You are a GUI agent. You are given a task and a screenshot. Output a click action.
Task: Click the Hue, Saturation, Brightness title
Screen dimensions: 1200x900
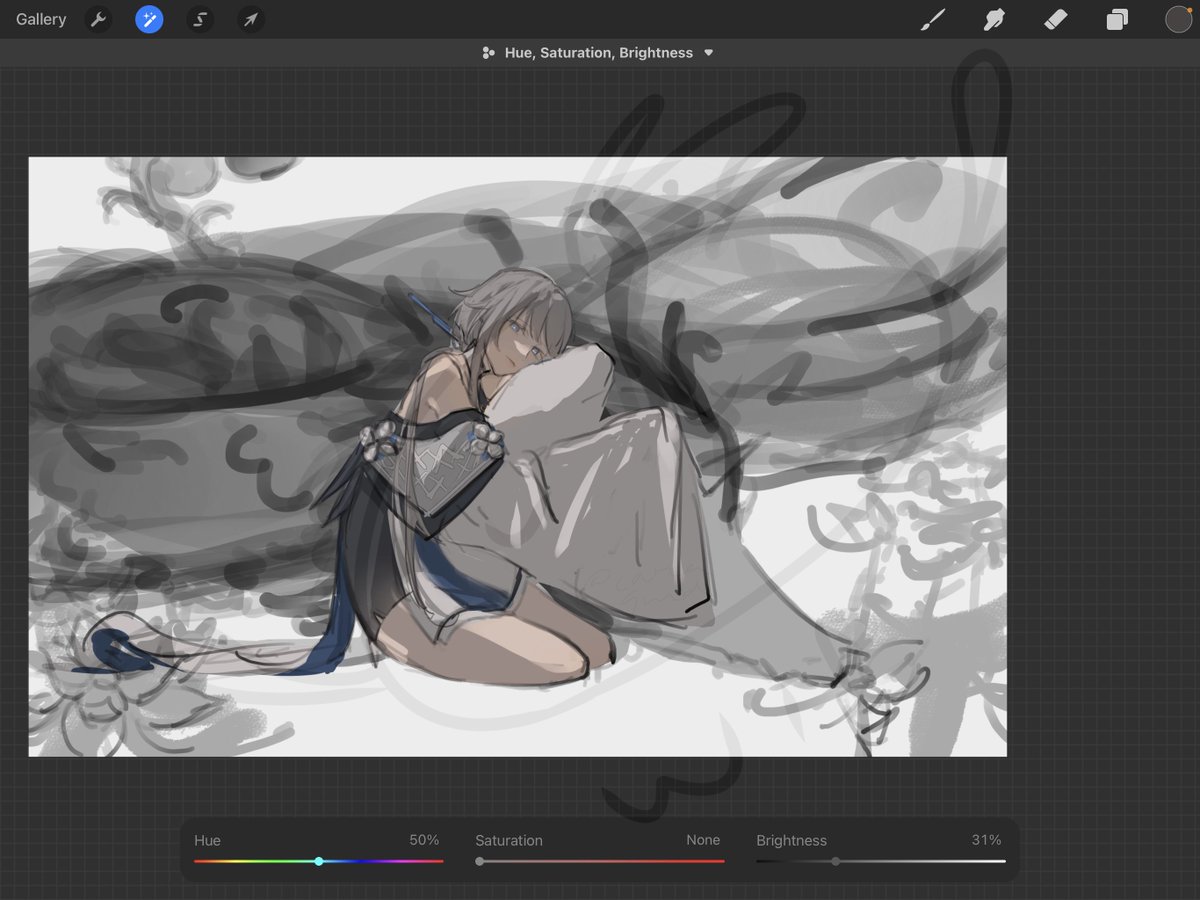tap(598, 53)
